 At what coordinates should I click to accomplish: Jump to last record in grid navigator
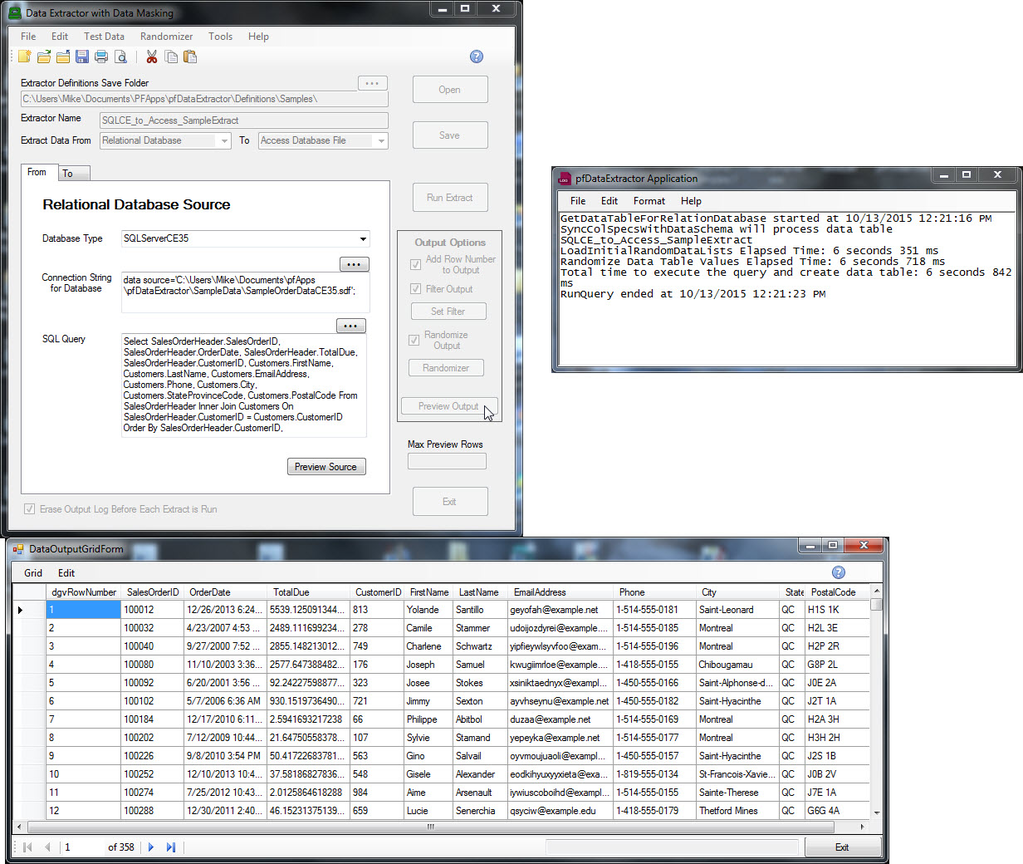pos(171,847)
